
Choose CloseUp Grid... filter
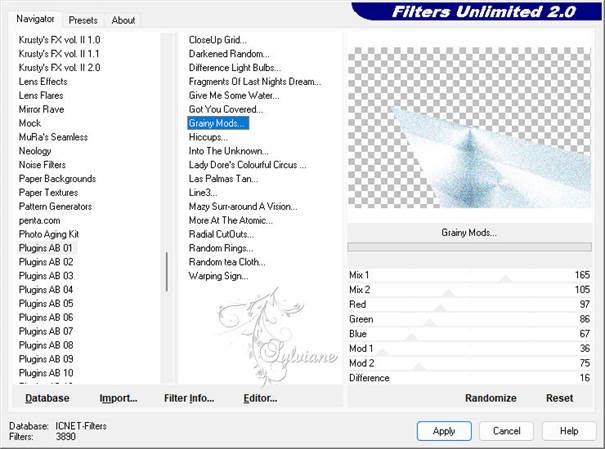[x=218, y=40]
